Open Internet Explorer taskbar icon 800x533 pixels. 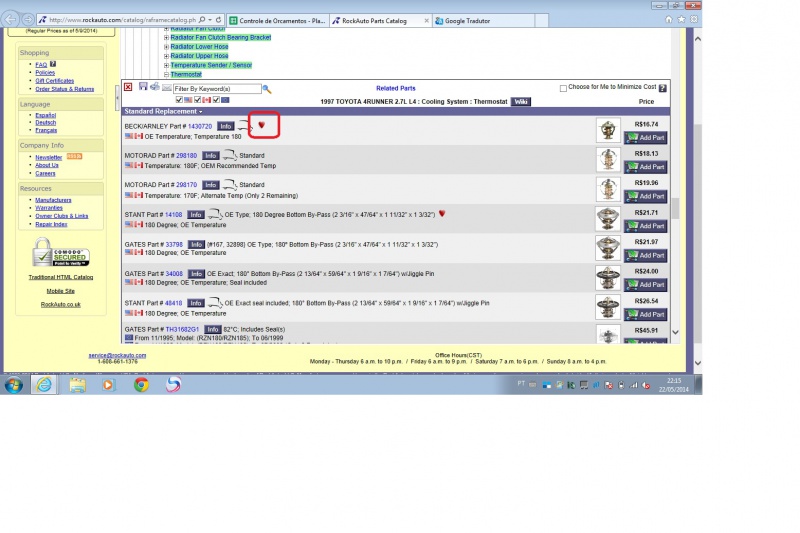(44, 385)
